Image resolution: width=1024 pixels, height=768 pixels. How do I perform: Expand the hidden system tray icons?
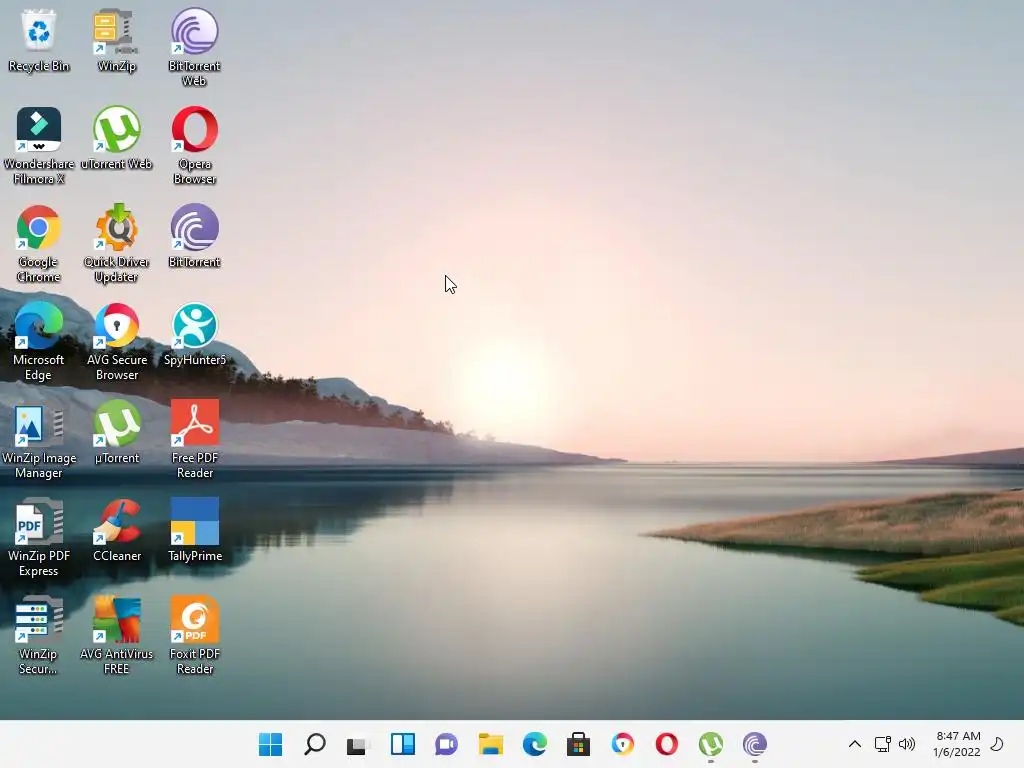[x=854, y=744]
